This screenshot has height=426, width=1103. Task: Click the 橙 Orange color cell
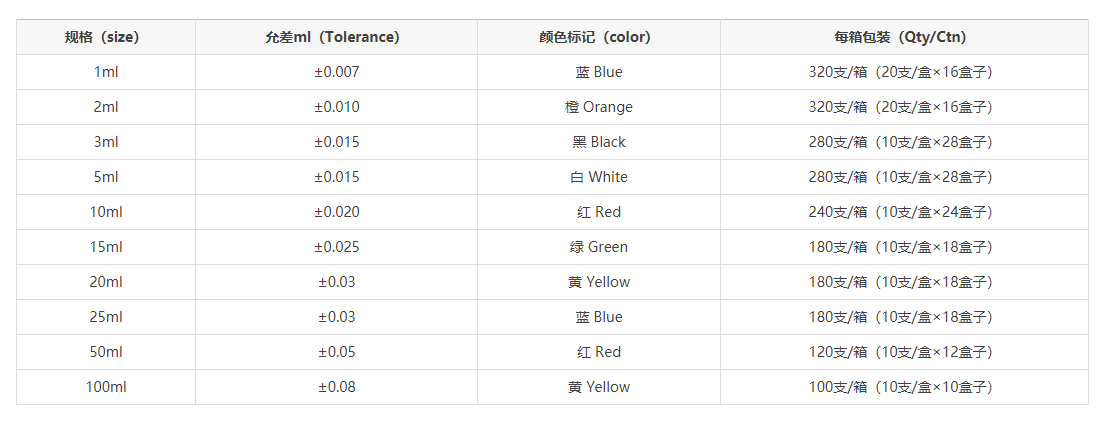pyautogui.click(x=599, y=108)
